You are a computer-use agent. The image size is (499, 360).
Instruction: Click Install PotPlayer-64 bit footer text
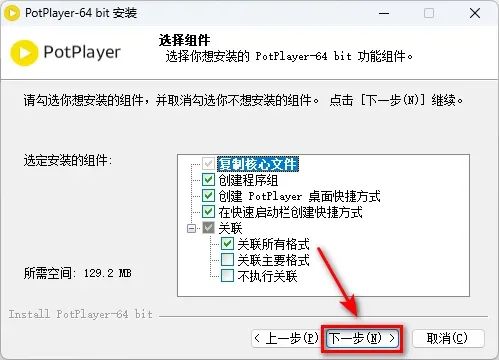tap(80, 314)
